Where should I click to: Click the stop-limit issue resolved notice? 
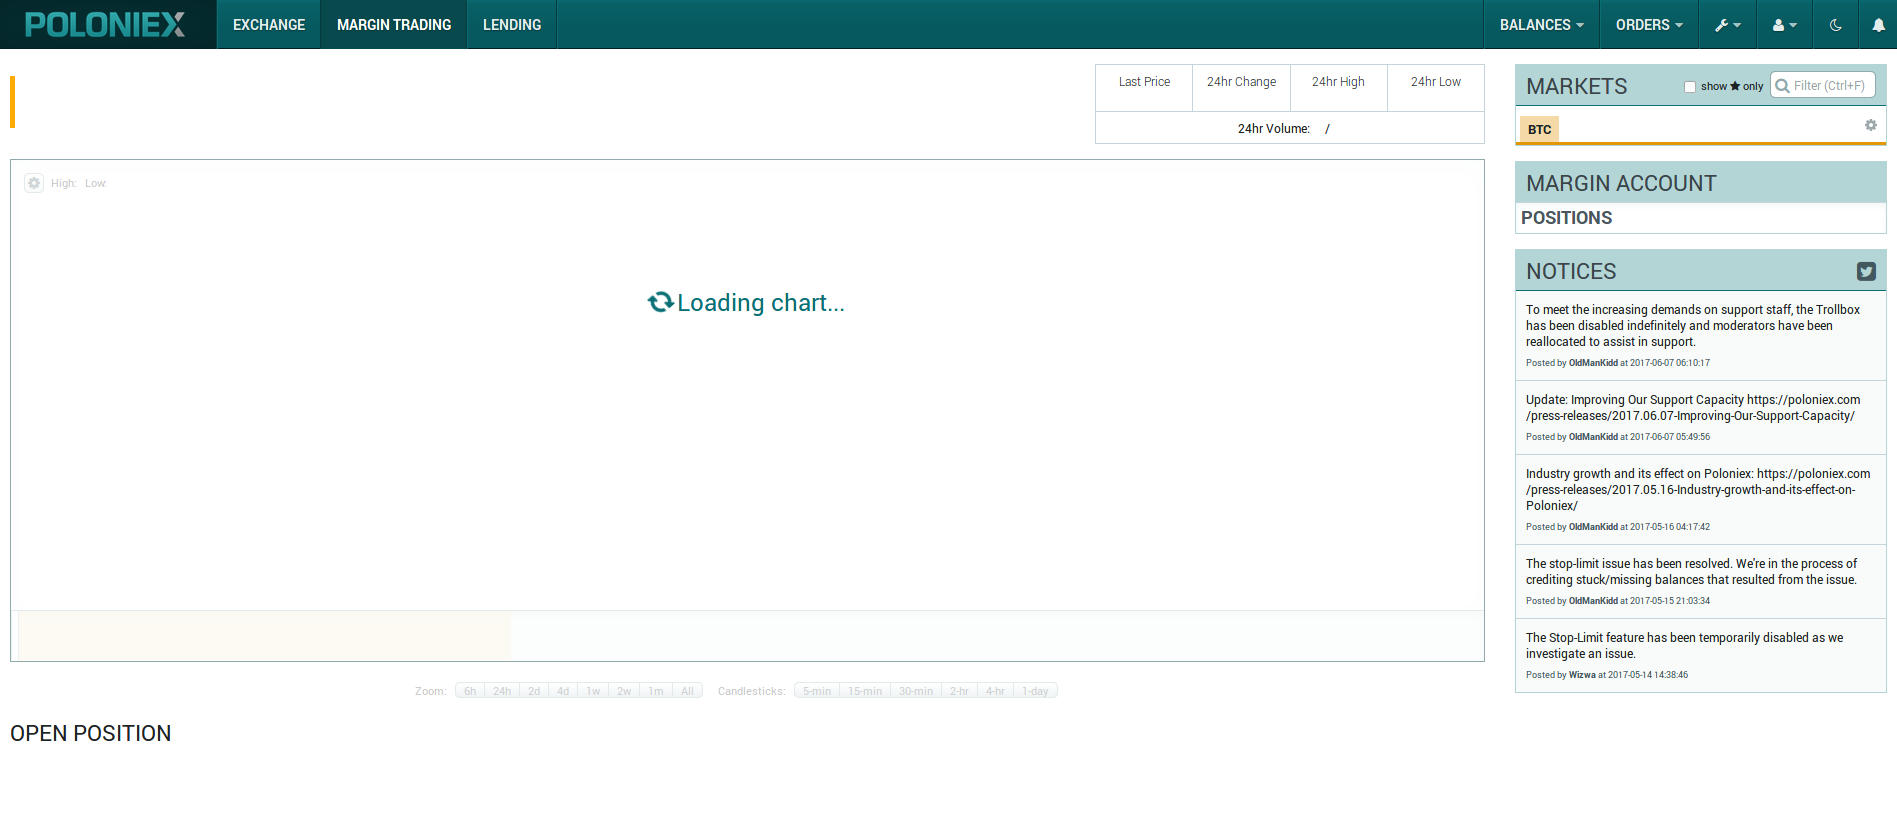[1691, 572]
